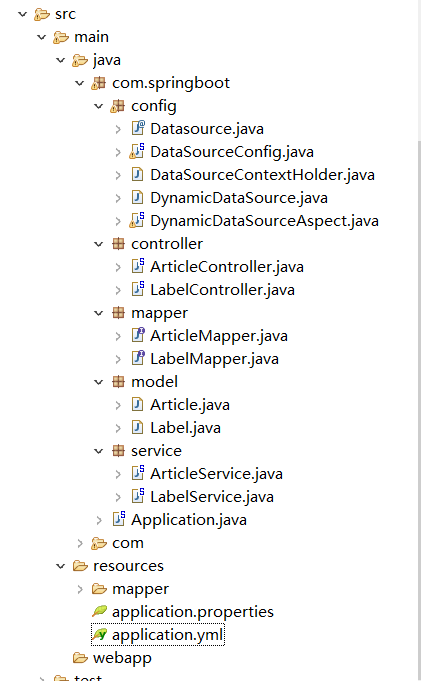Collapse the main folder arrow
Screen dimensions: 421x681
(x=42, y=37)
